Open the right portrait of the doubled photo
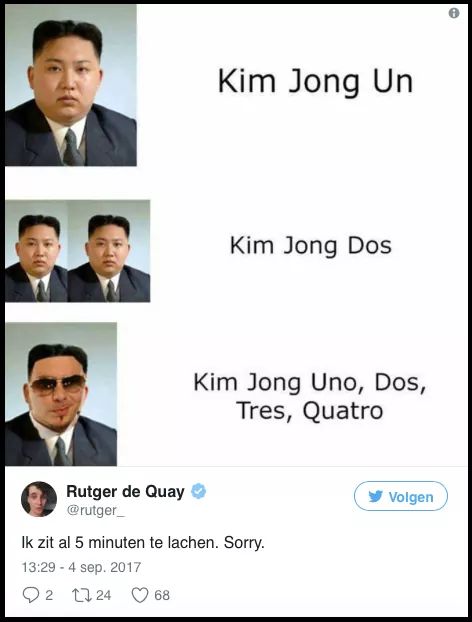 click(109, 251)
